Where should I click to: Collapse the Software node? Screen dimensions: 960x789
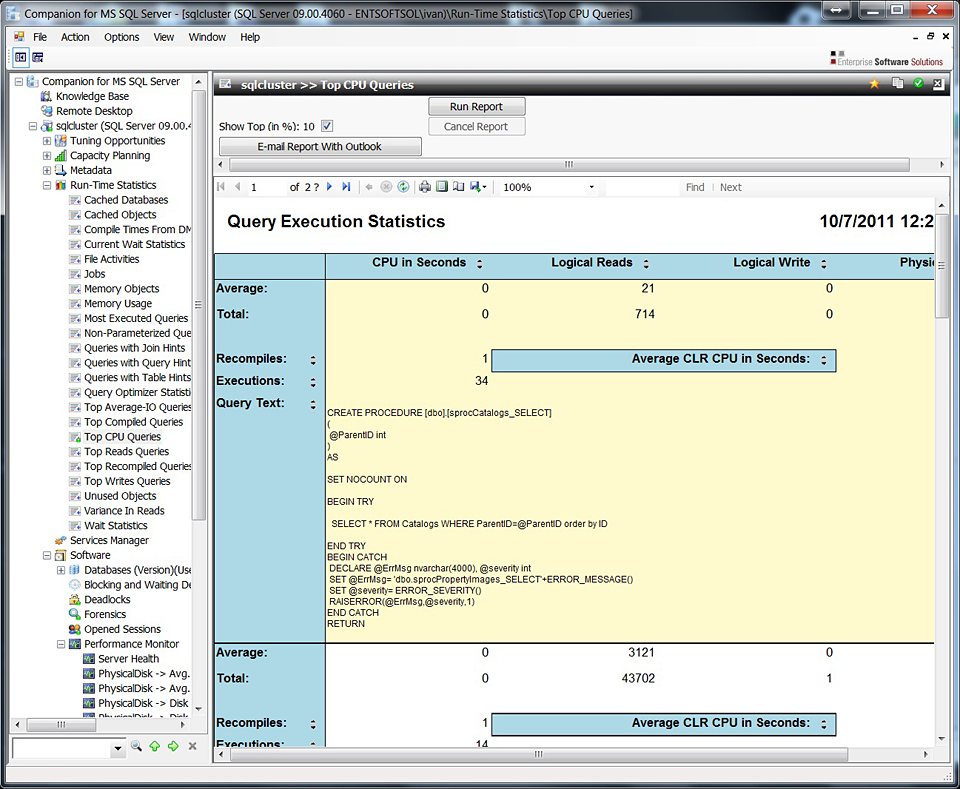(47, 555)
